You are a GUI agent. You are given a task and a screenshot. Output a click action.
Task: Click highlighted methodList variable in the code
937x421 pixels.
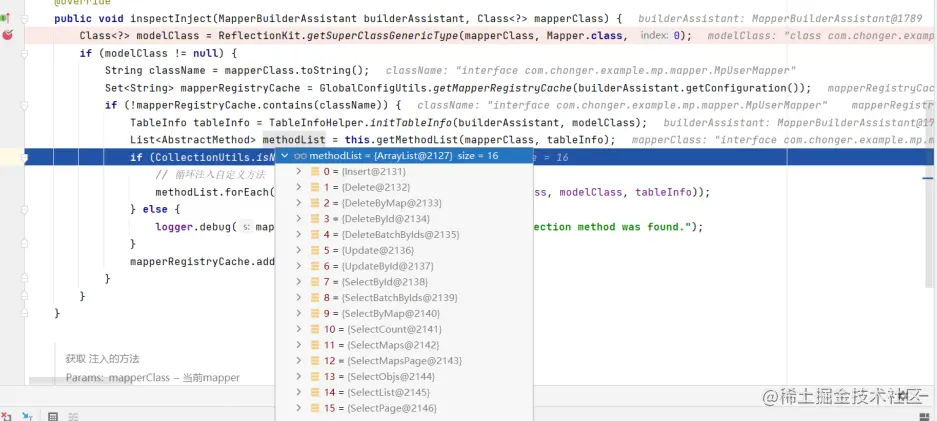(x=294, y=140)
